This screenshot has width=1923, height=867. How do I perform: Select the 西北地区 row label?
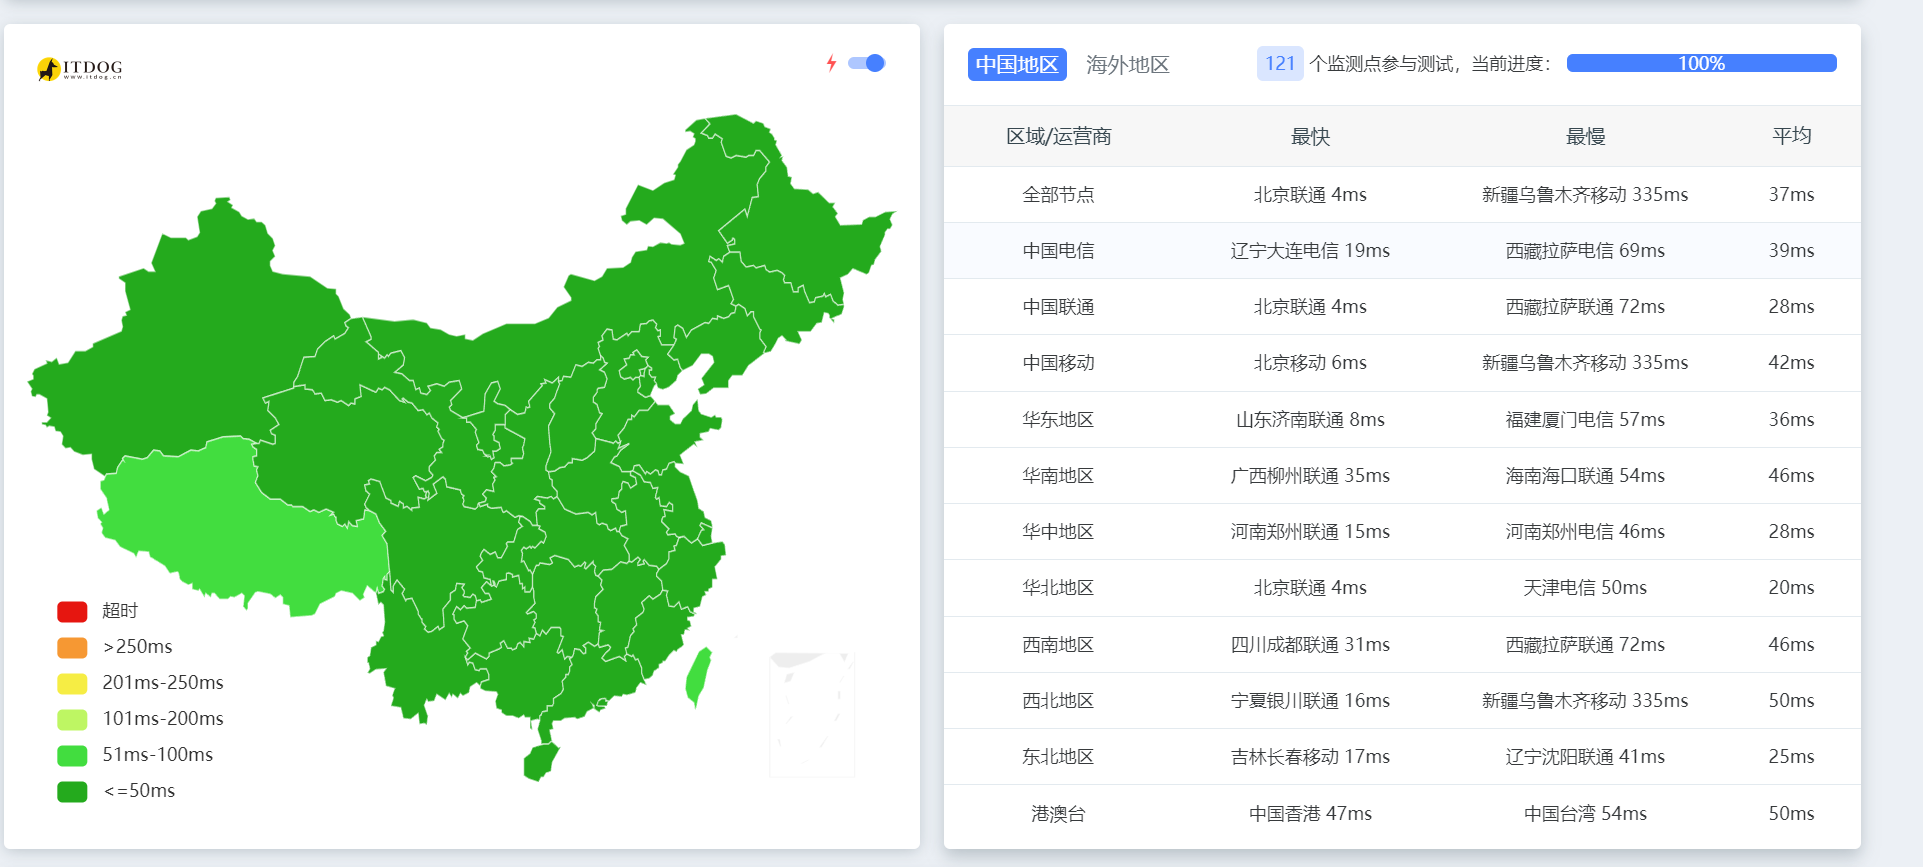click(1058, 700)
